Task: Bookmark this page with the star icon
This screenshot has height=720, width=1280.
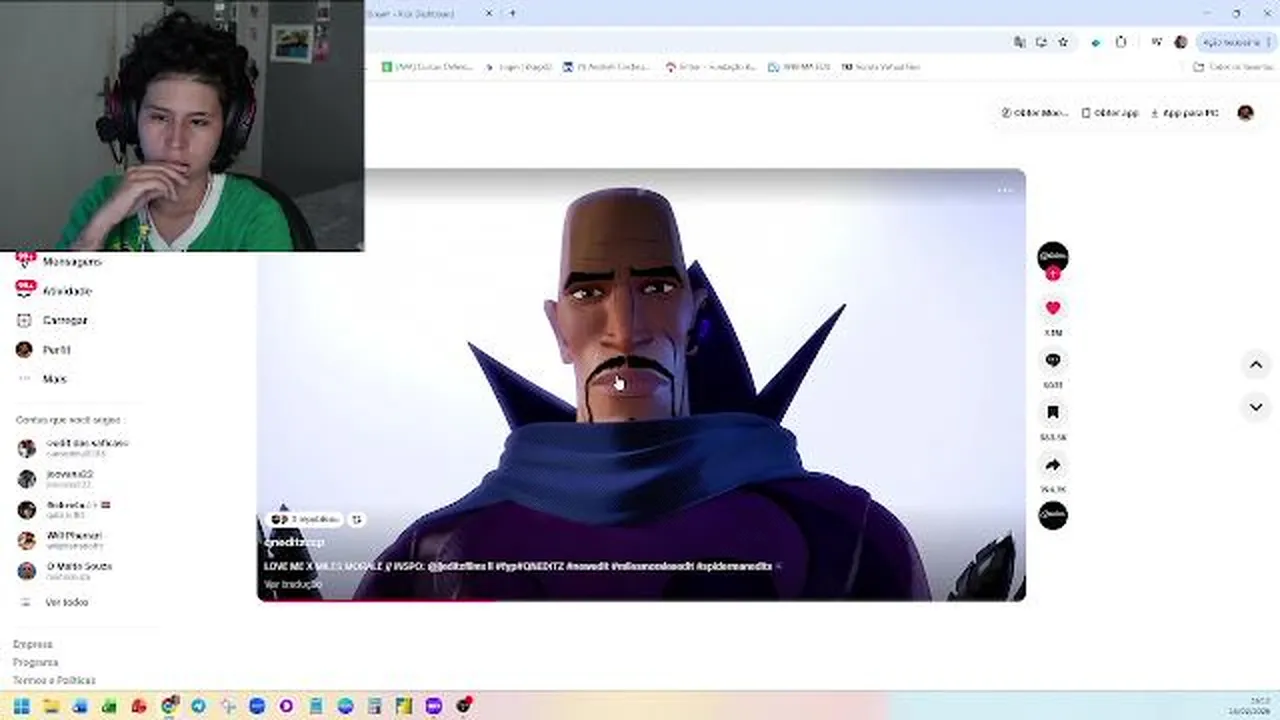Action: (1063, 42)
